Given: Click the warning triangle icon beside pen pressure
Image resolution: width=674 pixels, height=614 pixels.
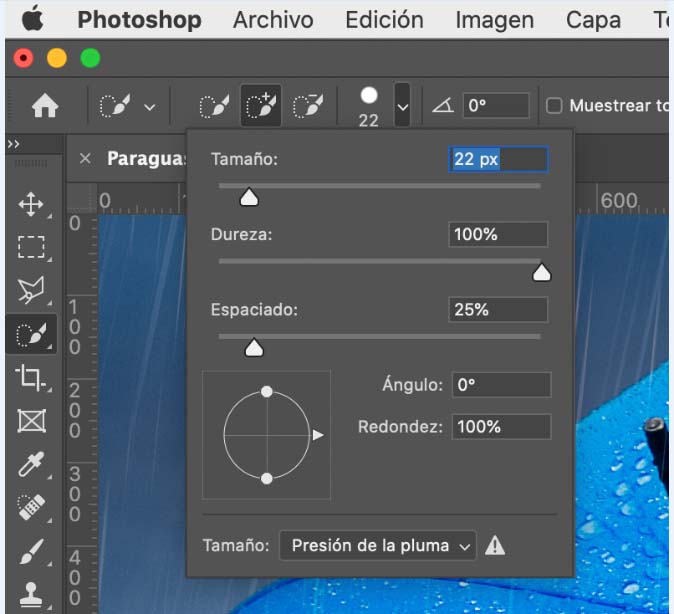Looking at the screenshot, I should click(x=495, y=546).
